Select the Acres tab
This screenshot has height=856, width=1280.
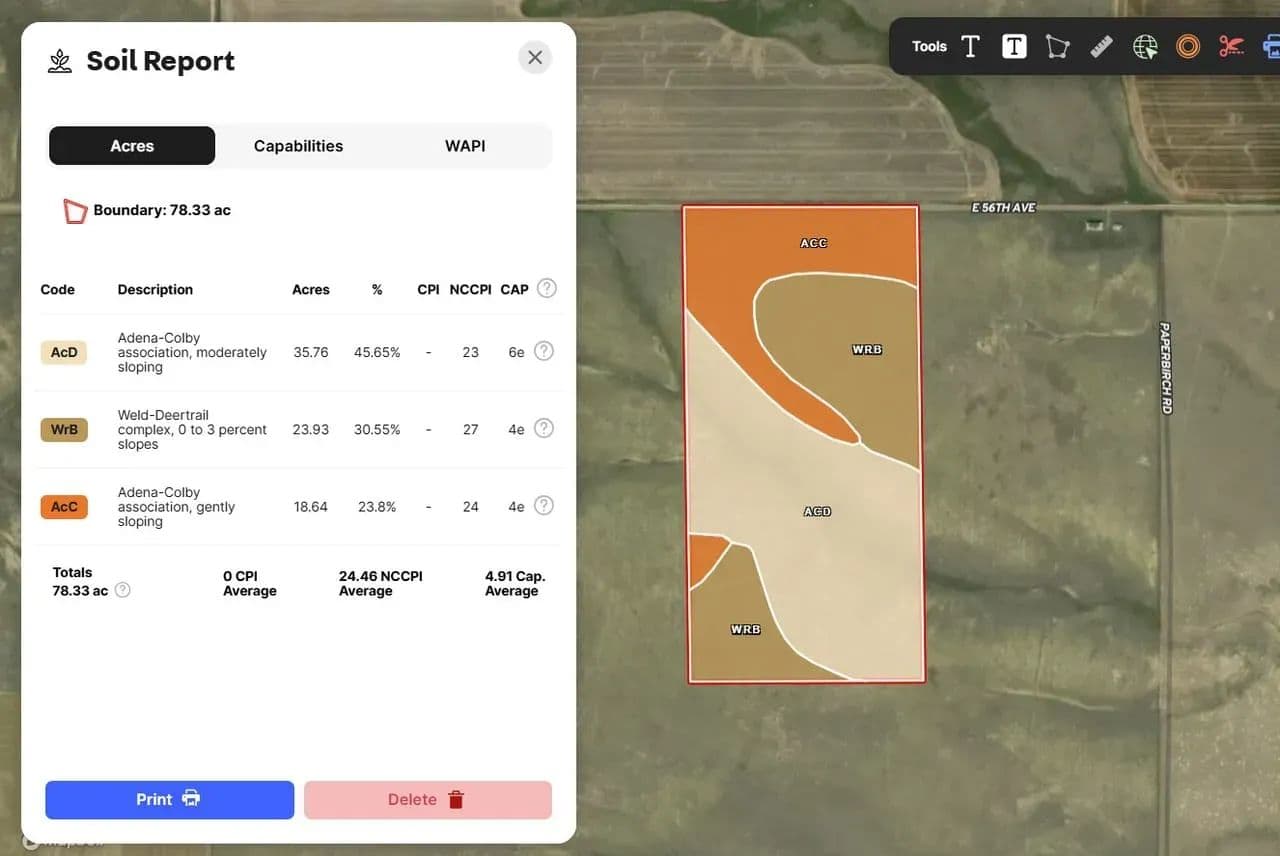click(132, 146)
